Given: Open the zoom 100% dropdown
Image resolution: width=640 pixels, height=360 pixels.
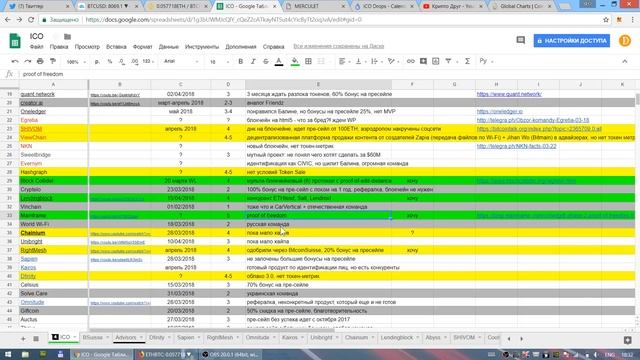Looking at the screenshot, I should point(76,62).
